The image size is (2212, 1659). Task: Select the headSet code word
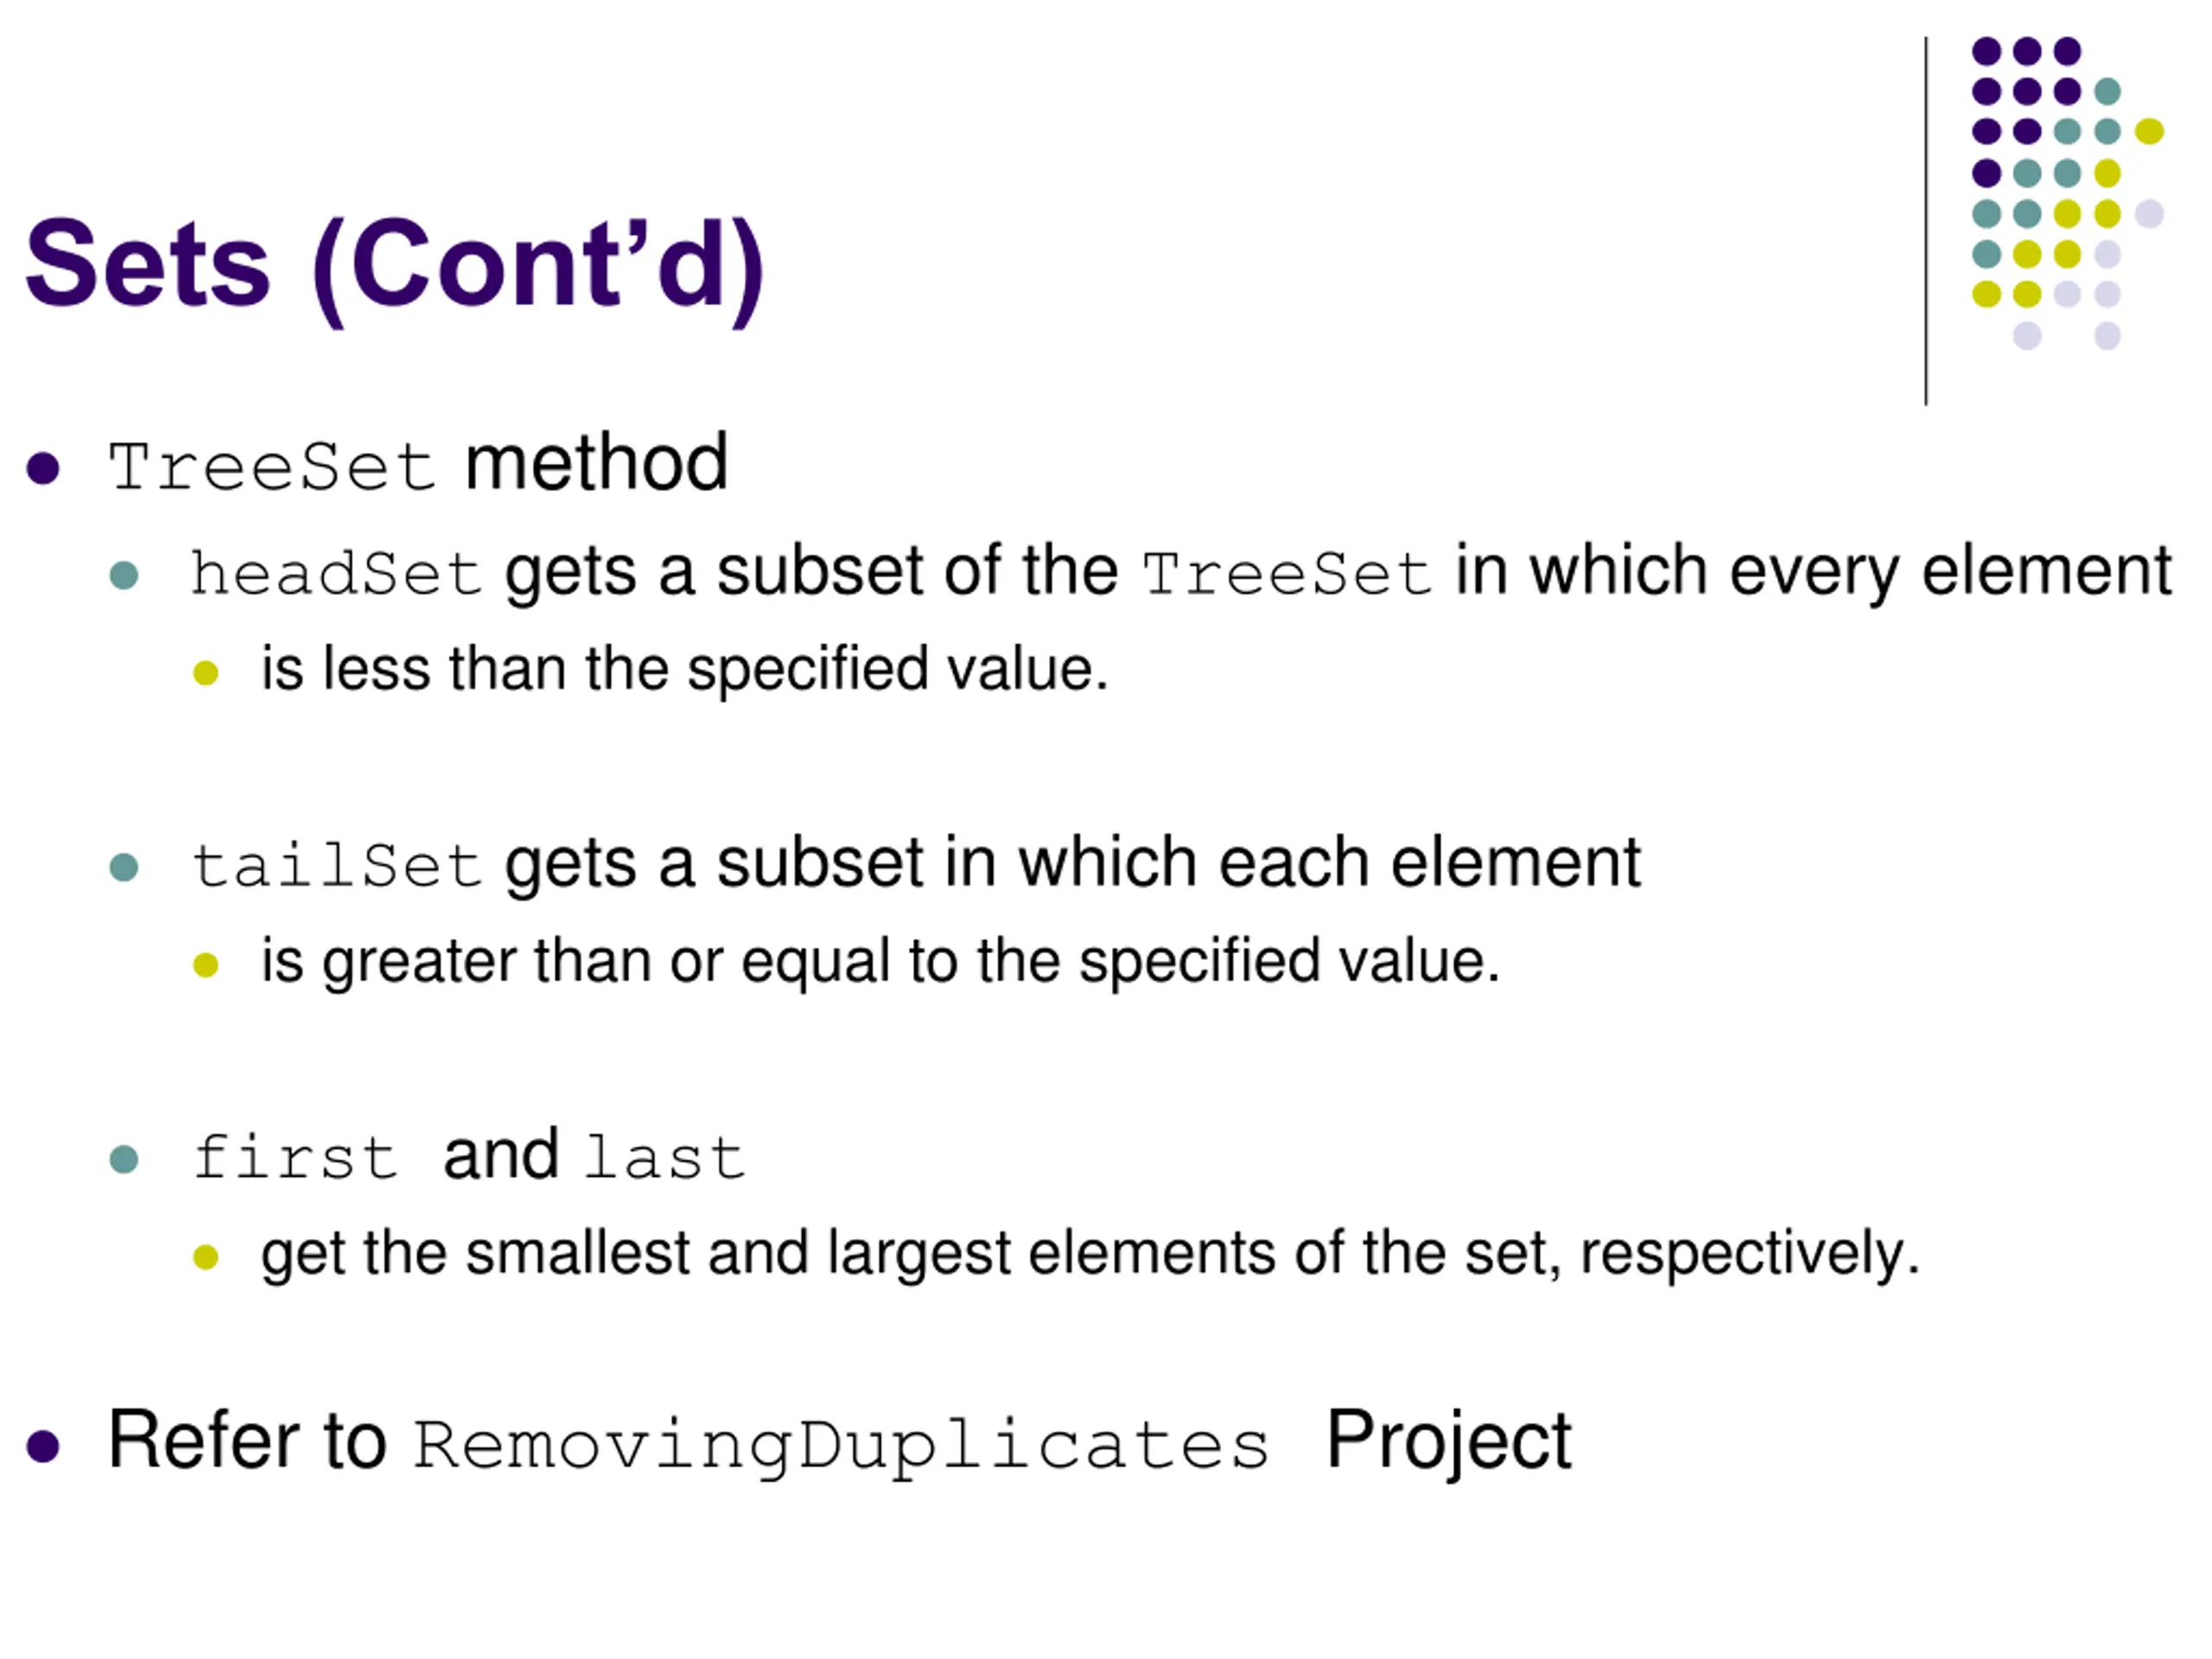[337, 574]
